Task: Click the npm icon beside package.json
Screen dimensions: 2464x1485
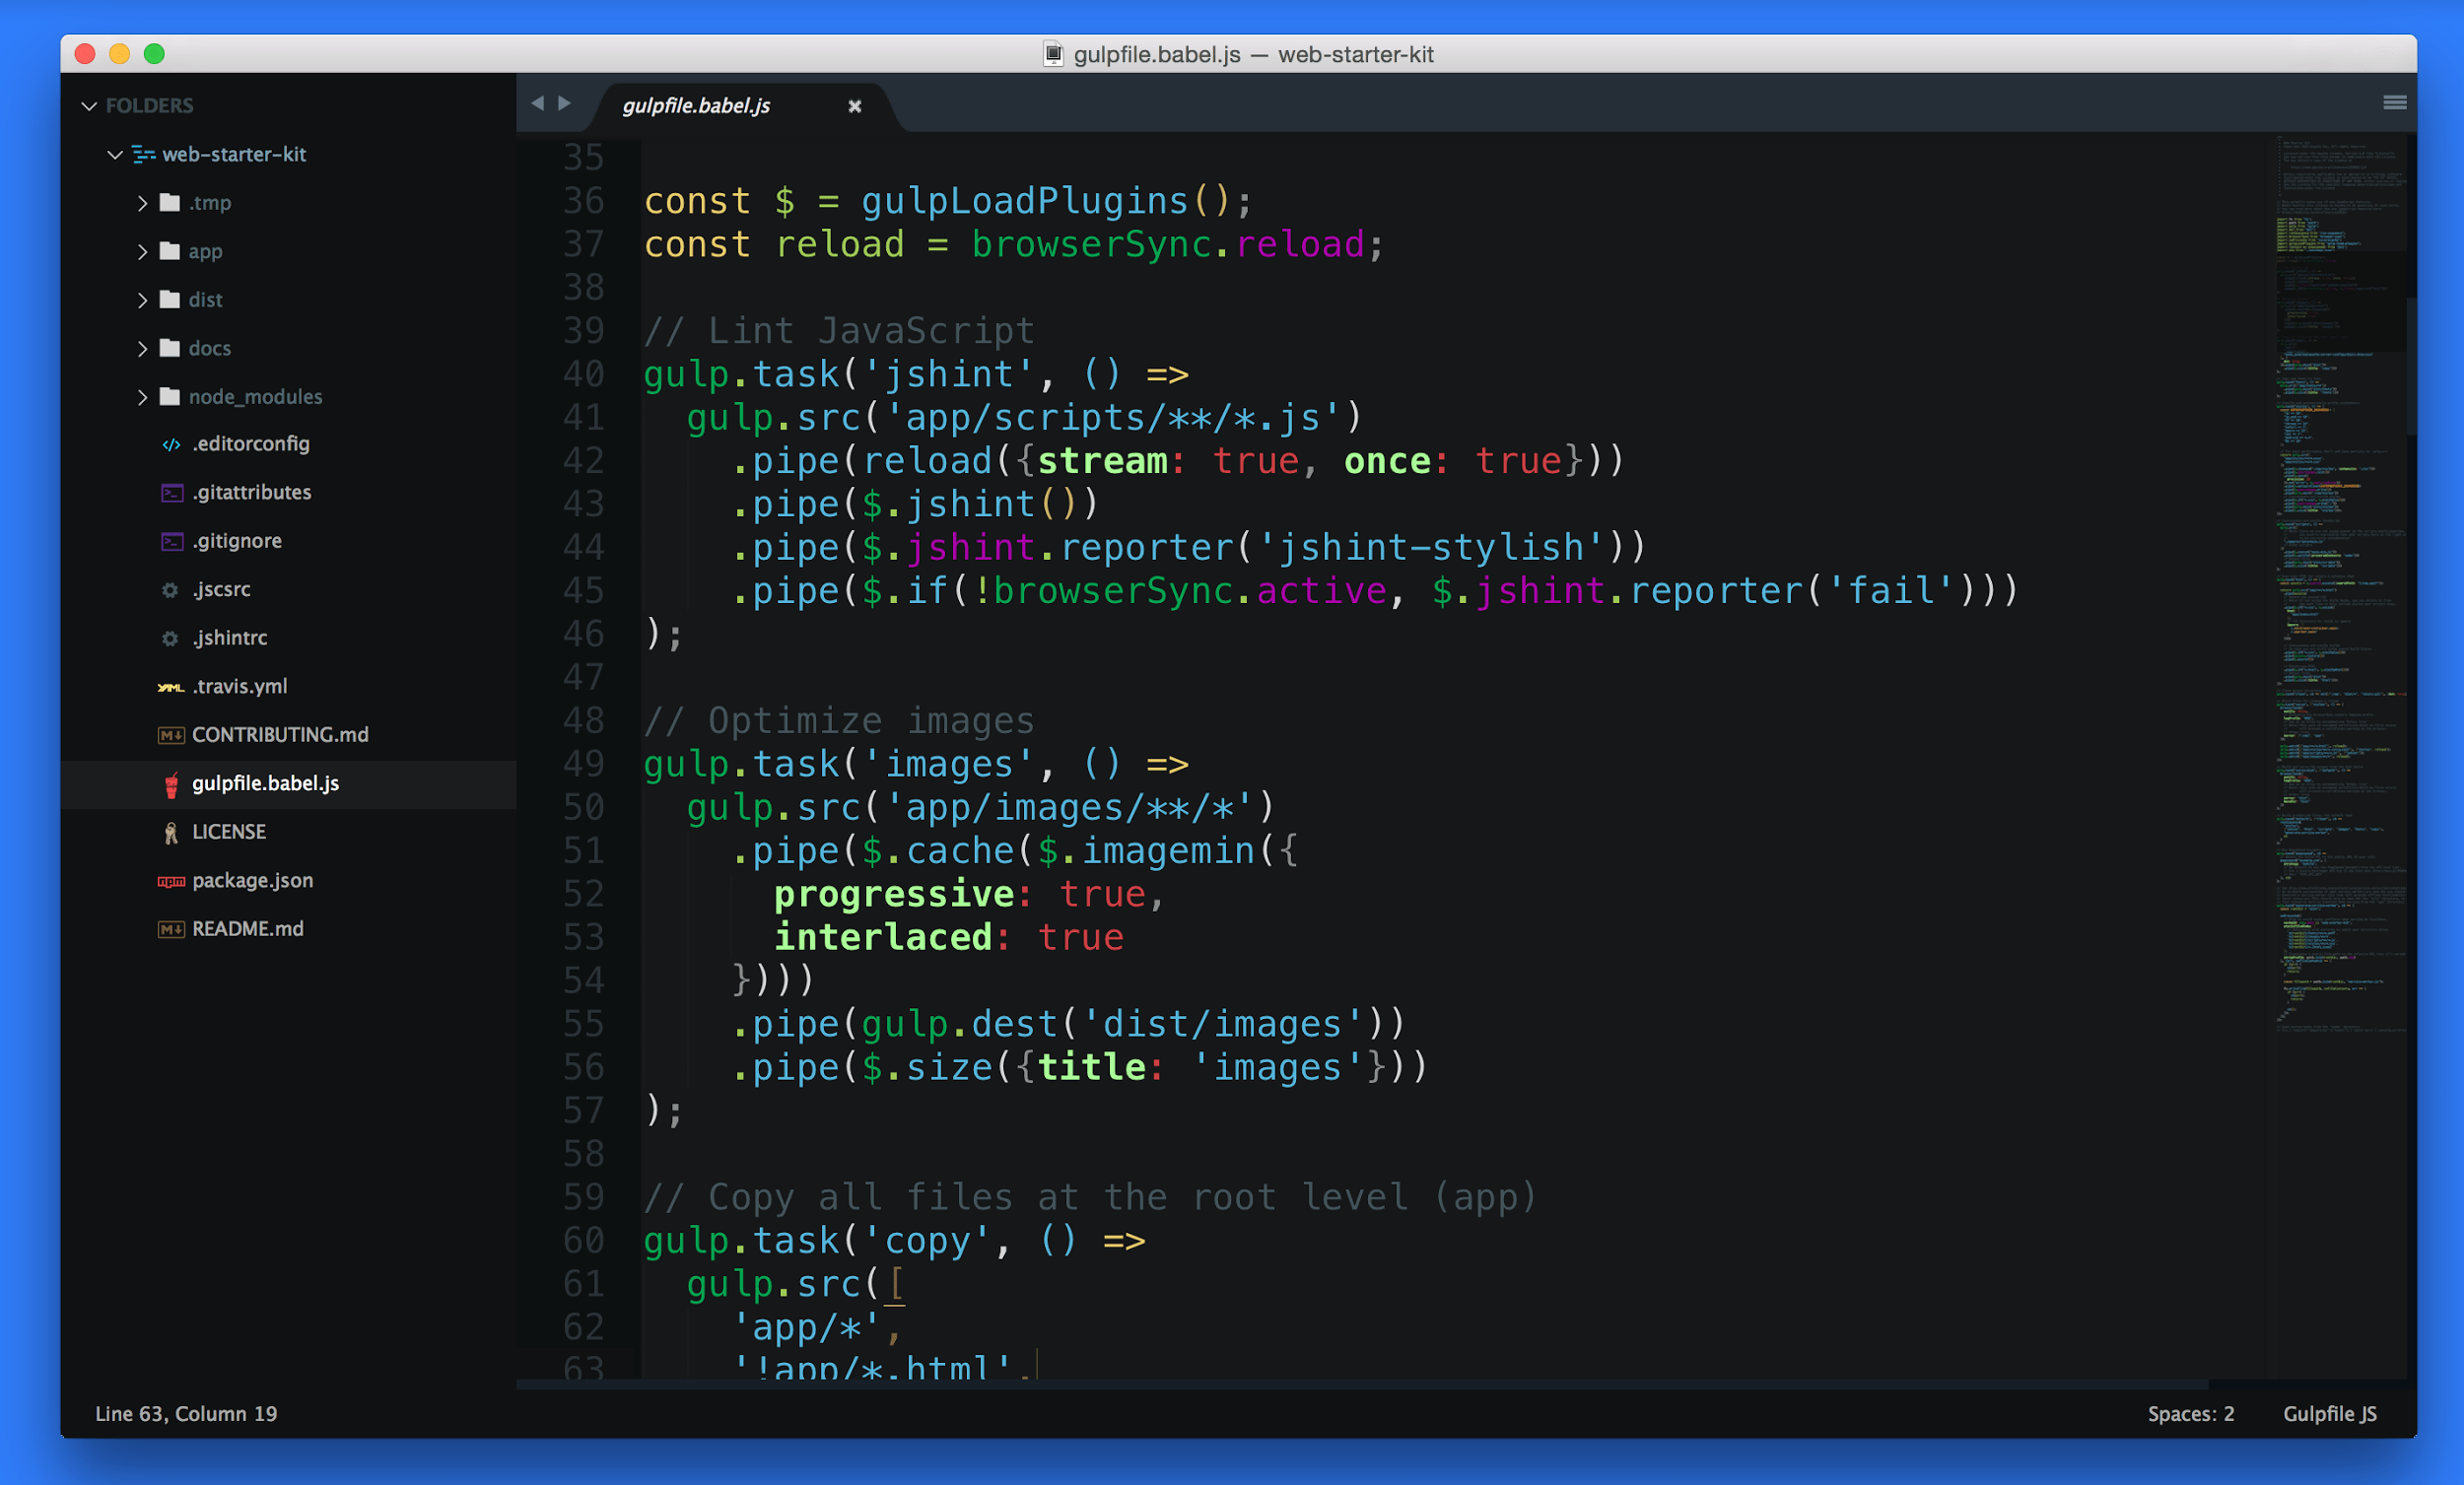Action: point(171,881)
